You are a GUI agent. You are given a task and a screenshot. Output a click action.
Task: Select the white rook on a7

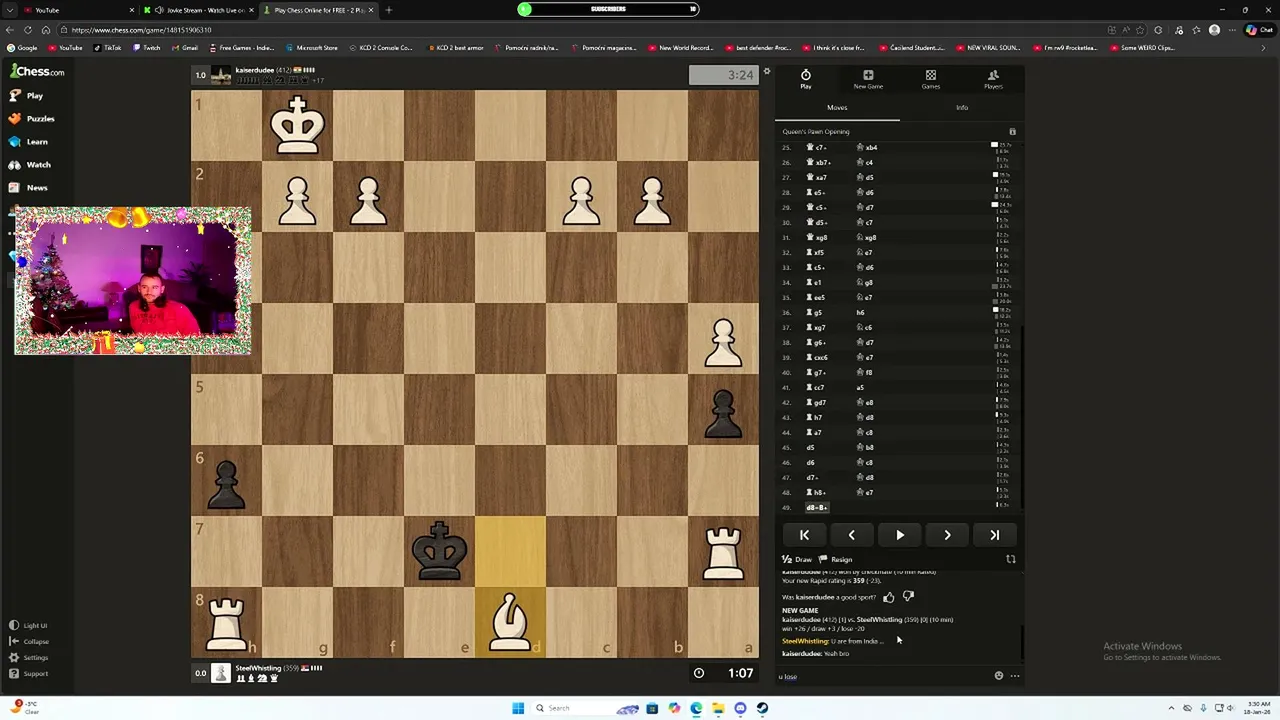(723, 551)
